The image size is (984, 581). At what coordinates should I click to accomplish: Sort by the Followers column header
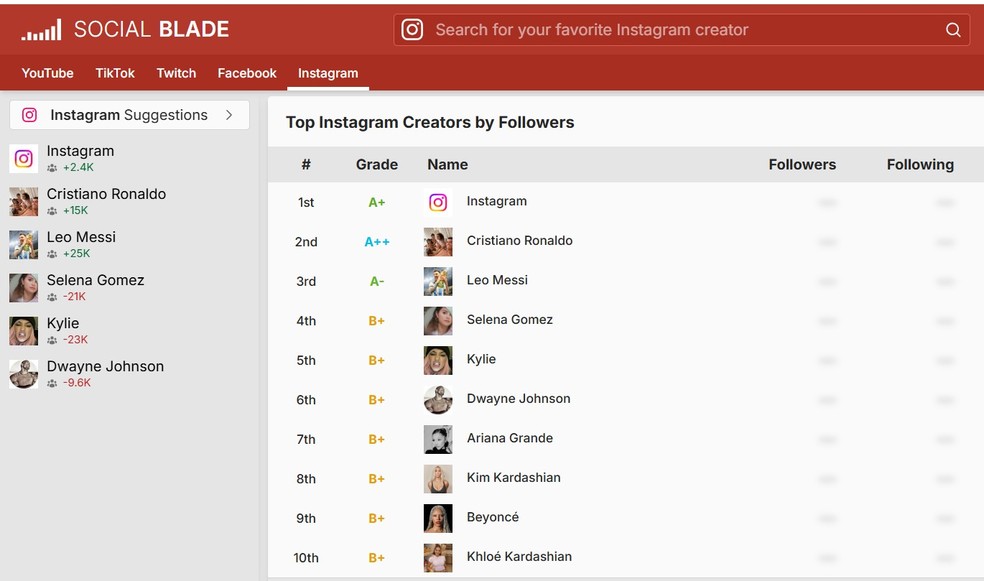(802, 165)
